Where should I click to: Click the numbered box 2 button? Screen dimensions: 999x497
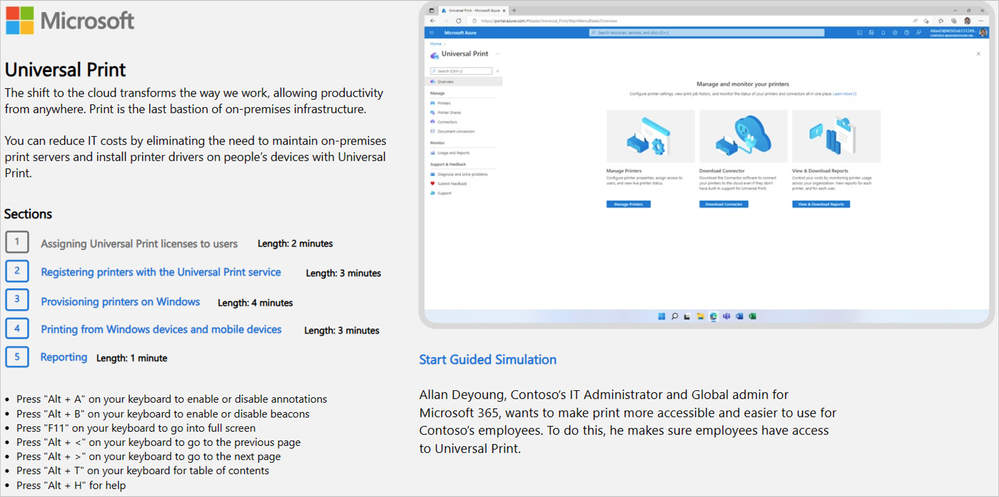point(17,271)
